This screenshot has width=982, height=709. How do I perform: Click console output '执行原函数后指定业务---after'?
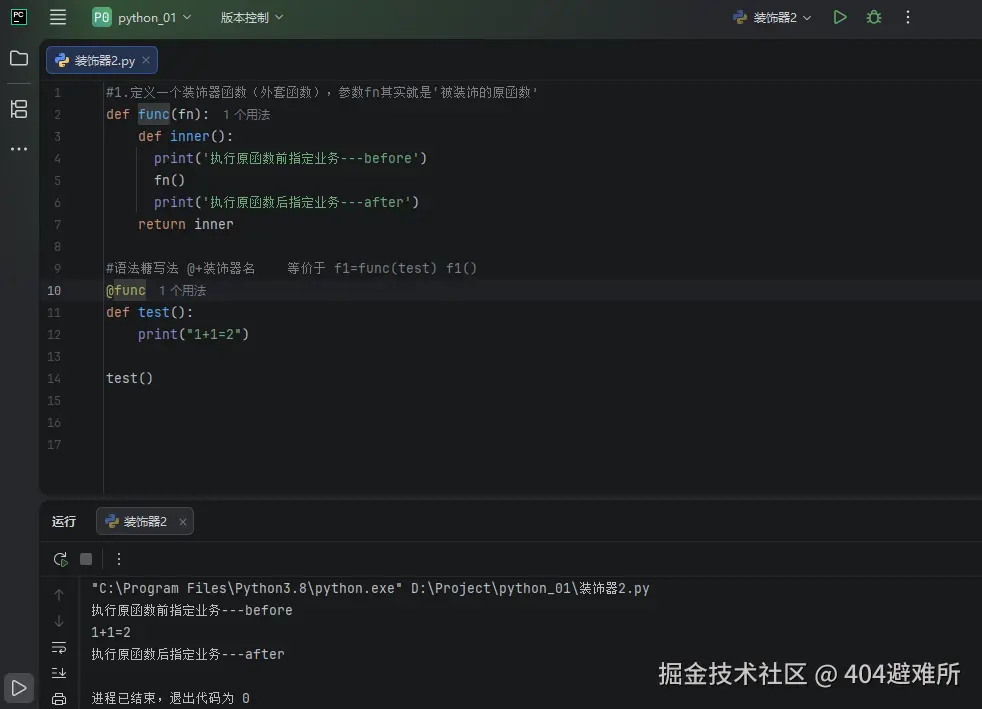pos(188,654)
